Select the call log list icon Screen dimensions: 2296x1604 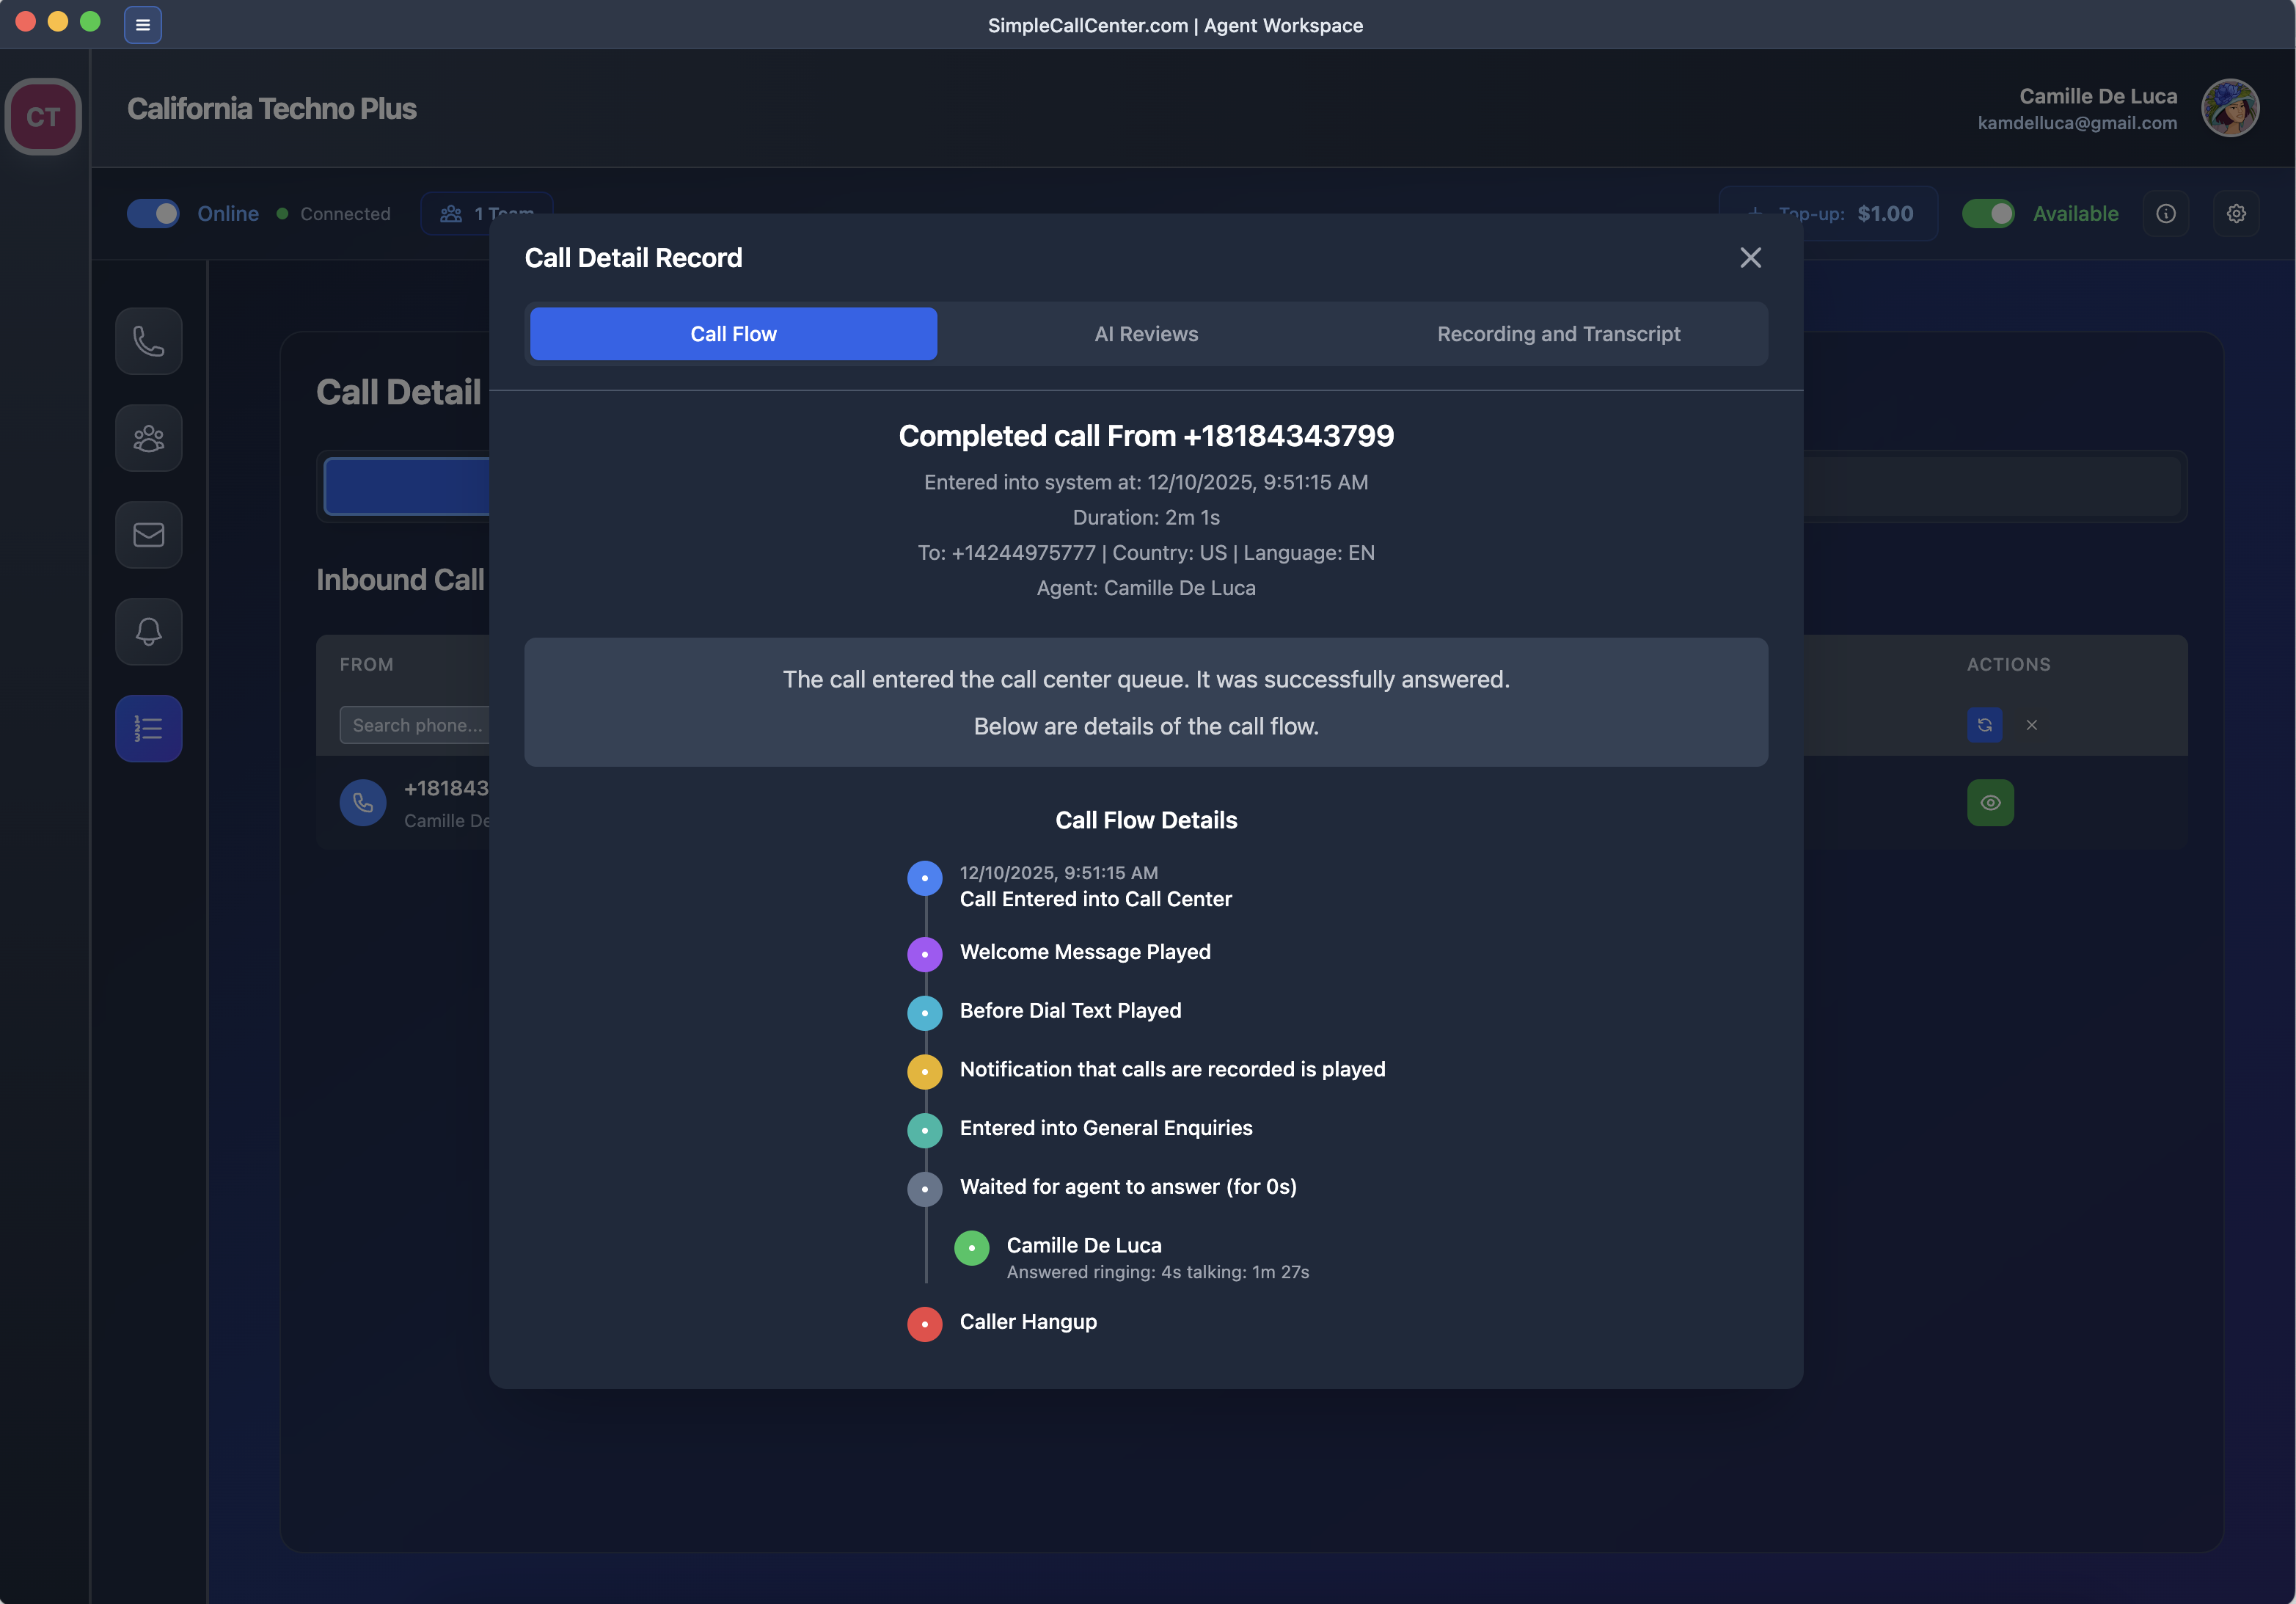148,728
